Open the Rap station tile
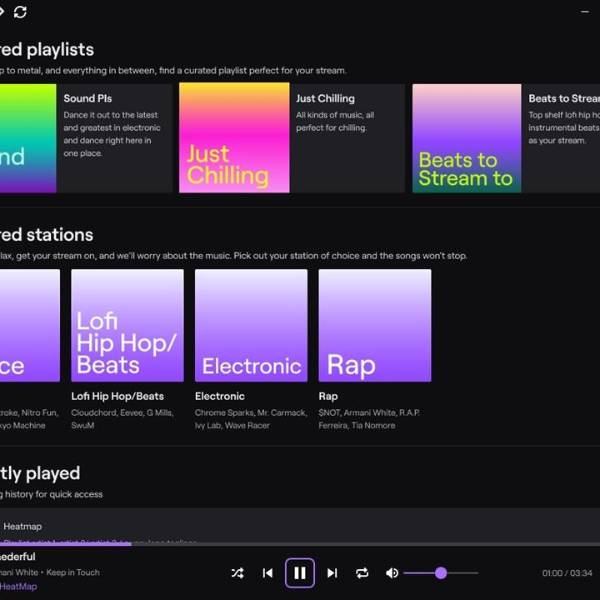 click(x=374, y=325)
